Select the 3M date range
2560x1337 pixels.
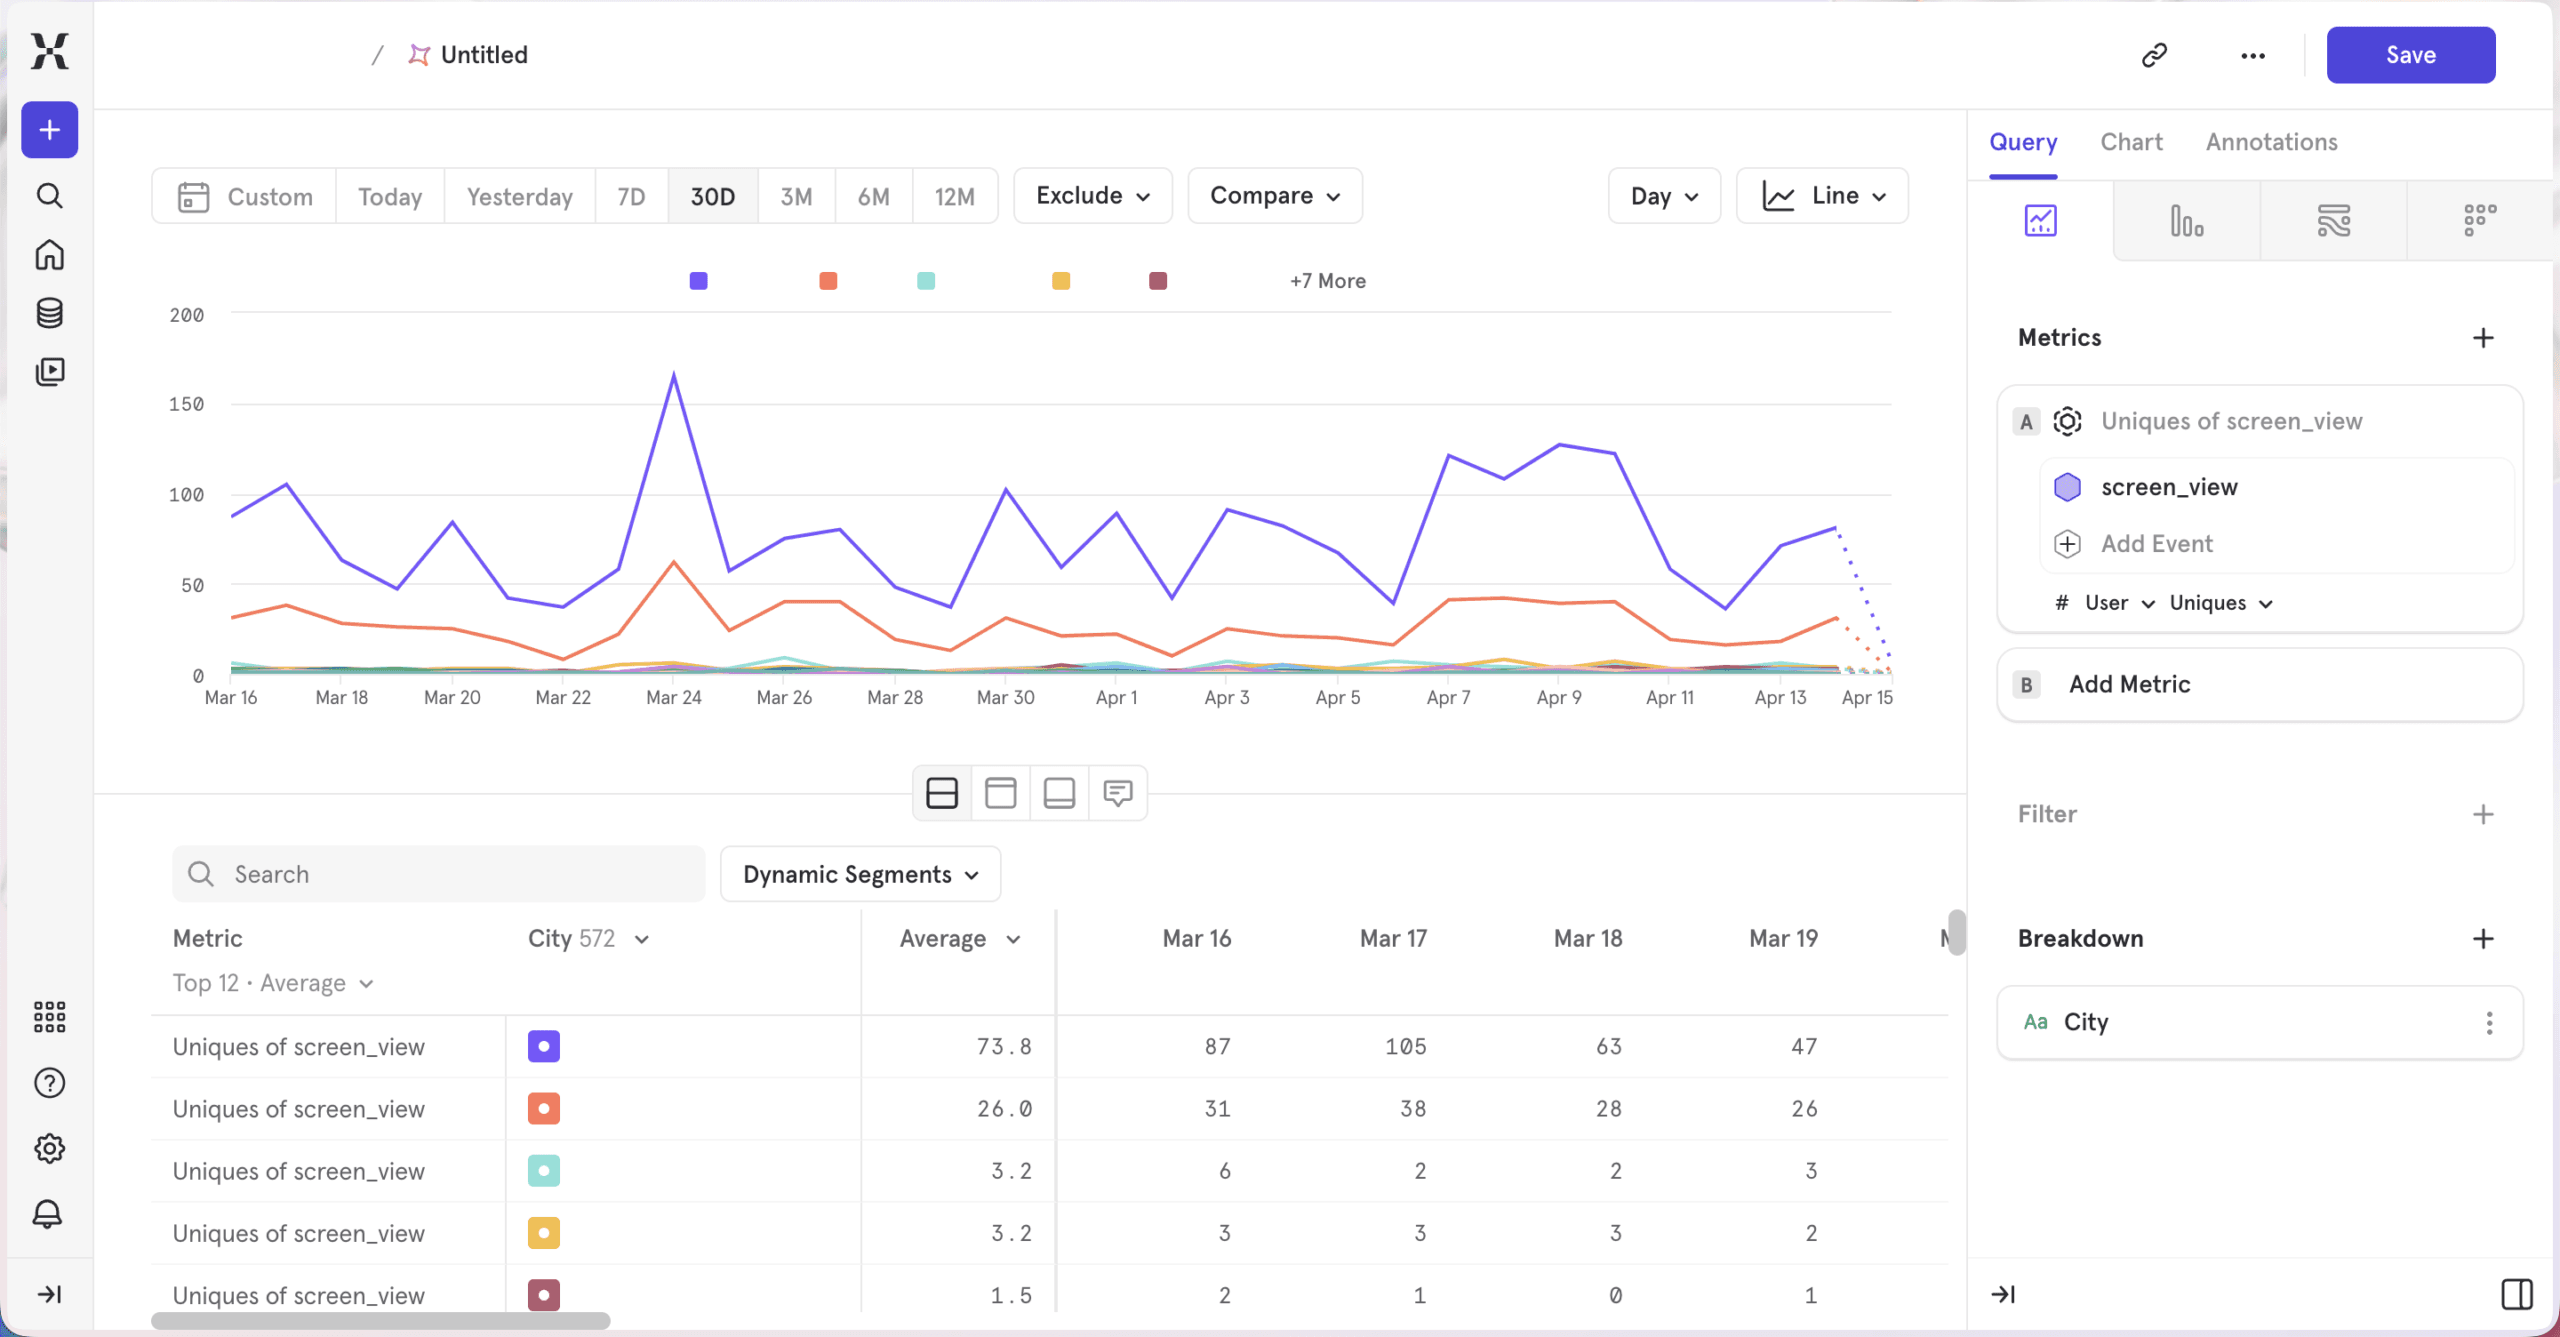(x=796, y=196)
